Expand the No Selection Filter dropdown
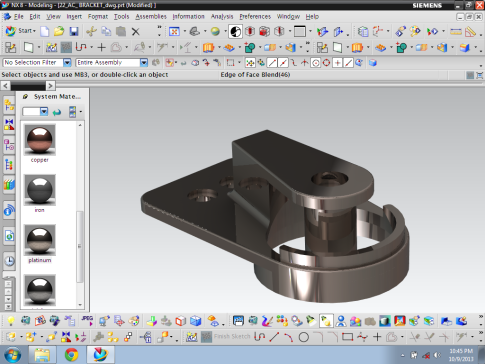 tap(67, 63)
